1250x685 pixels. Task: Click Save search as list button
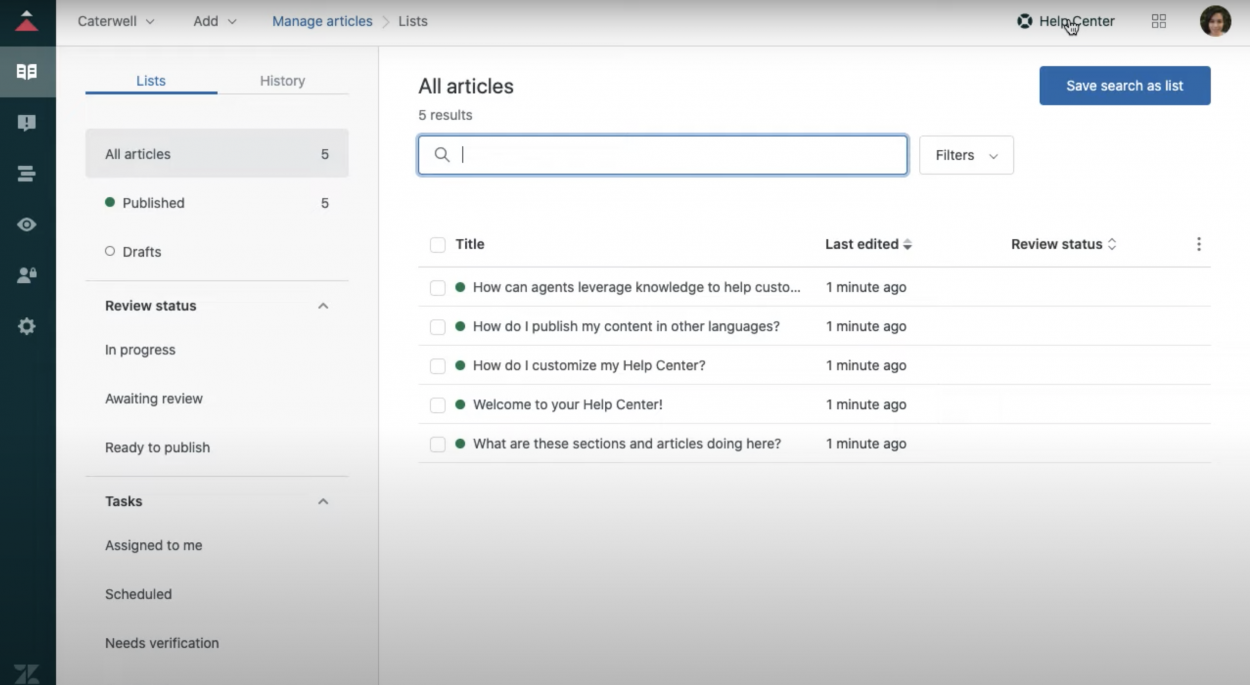[1125, 86]
